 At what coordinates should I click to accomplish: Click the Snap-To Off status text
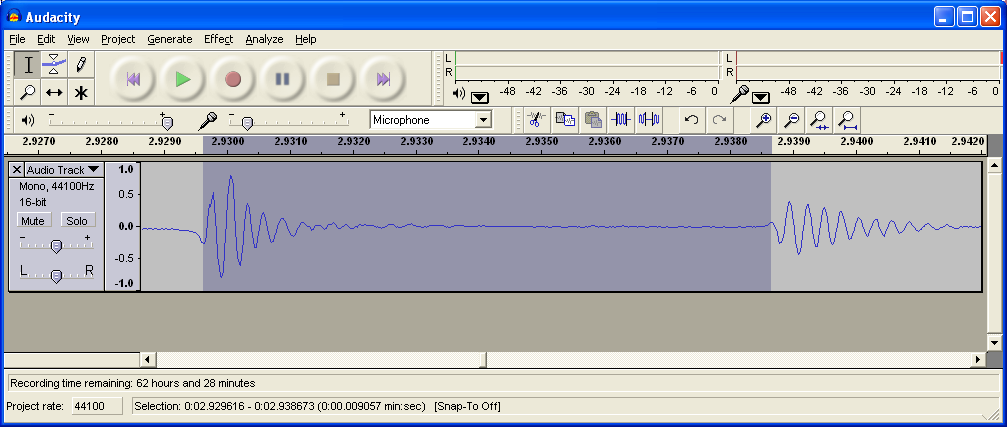point(468,406)
